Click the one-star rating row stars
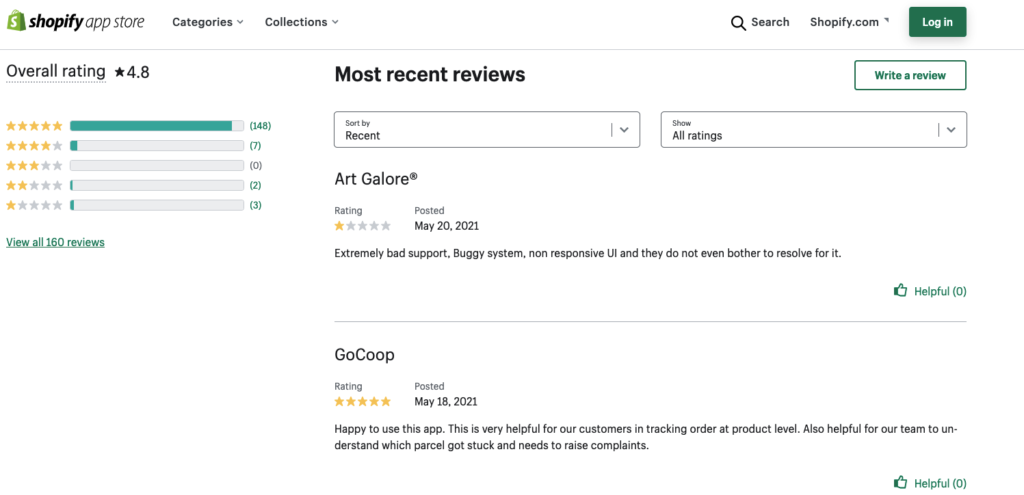The height and width of the screenshot is (495, 1024). 34,205
